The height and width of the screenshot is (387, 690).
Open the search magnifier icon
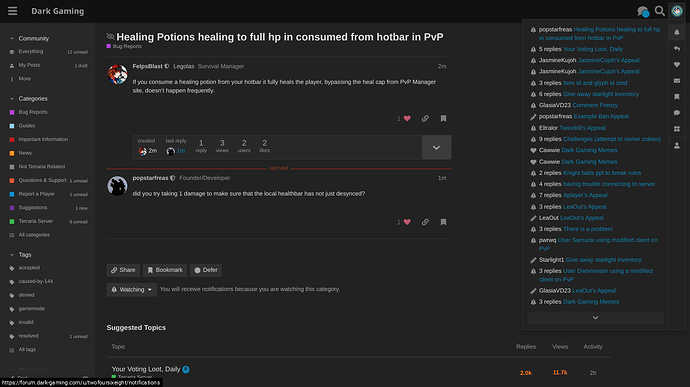point(659,11)
